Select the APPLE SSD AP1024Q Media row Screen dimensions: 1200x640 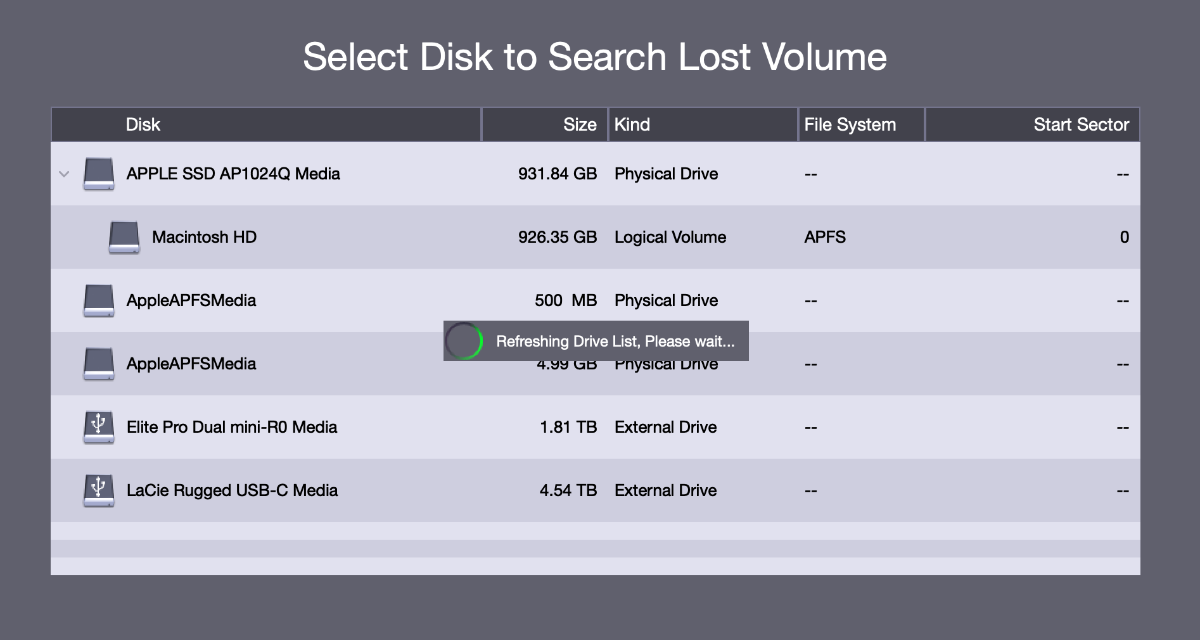[x=233, y=174]
